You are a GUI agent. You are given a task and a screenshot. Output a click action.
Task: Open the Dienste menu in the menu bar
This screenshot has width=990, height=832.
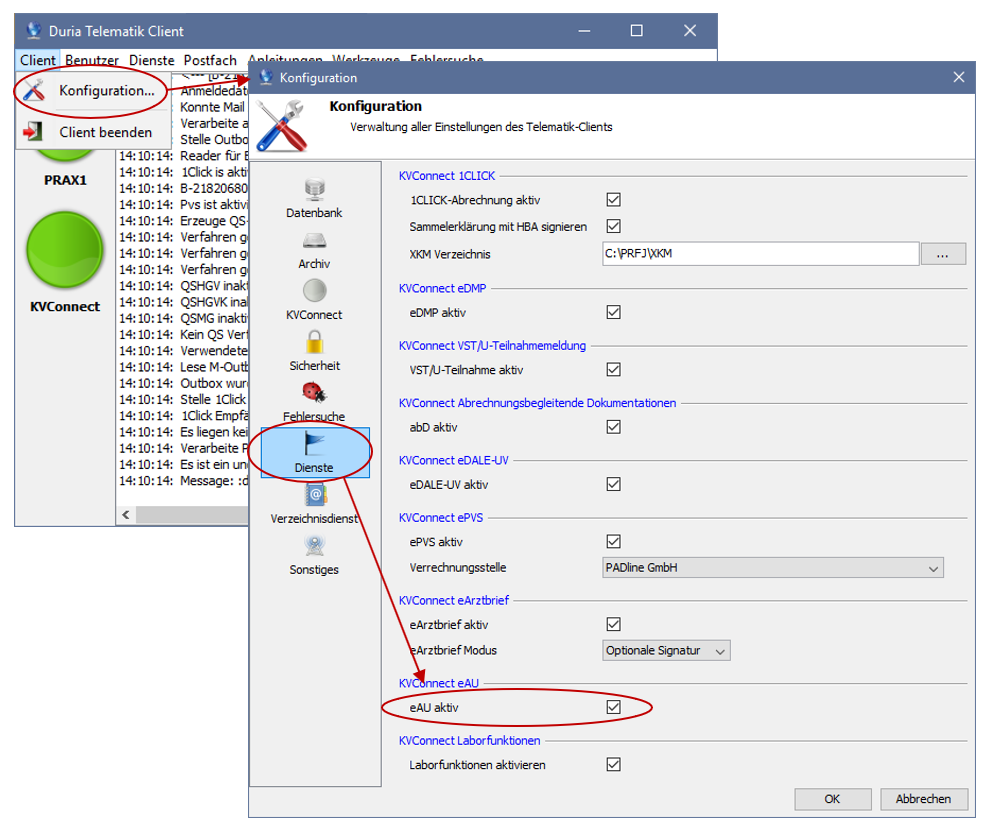pyautogui.click(x=152, y=60)
